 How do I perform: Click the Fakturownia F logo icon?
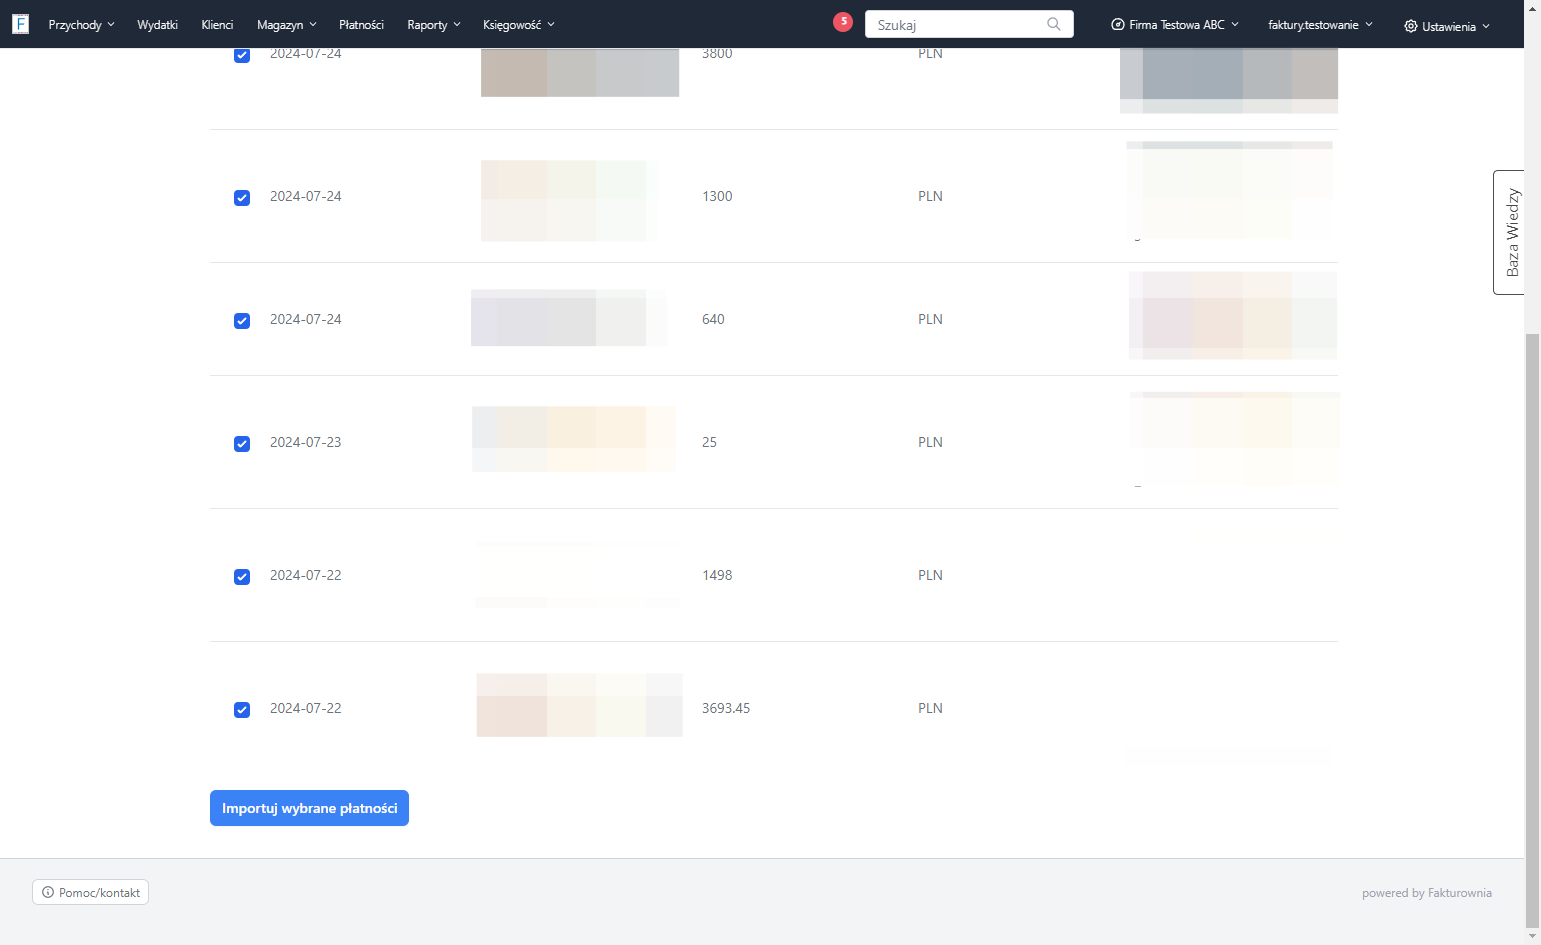(x=20, y=24)
